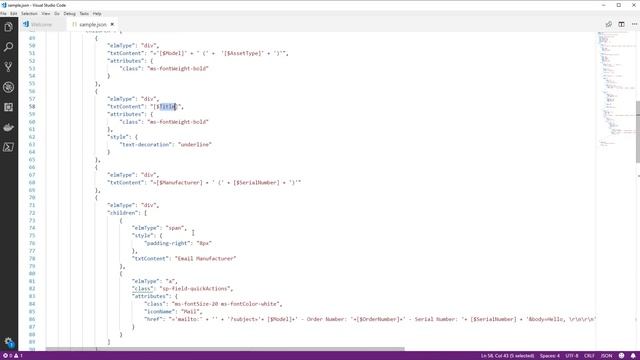Open the Extensions view in the activity bar
This screenshot has width=640, height=360.
(x=8, y=107)
